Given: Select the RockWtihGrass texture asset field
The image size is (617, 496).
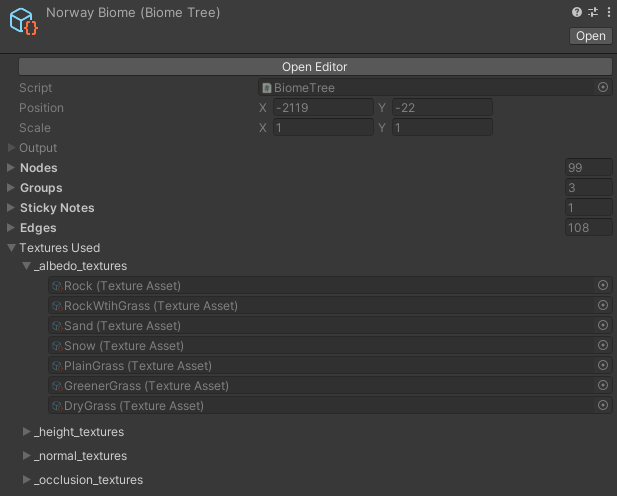Looking at the screenshot, I should 330,305.
